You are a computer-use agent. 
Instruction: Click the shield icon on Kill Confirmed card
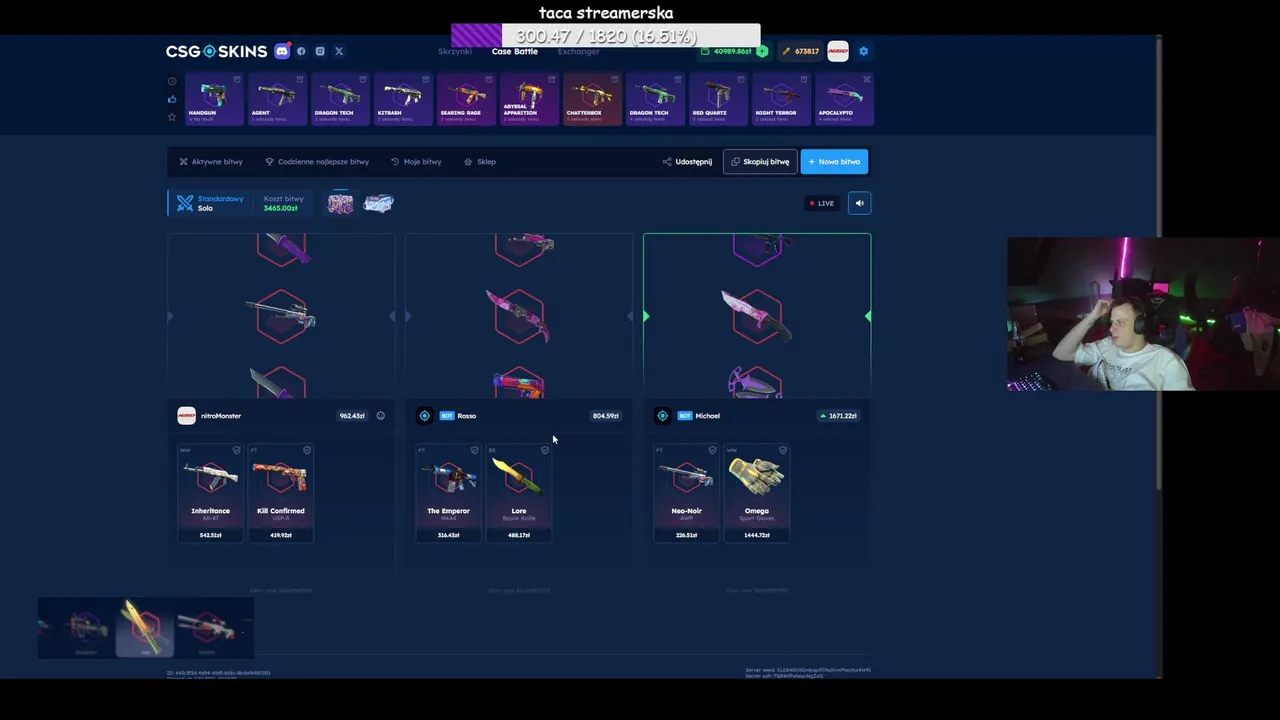pyautogui.click(x=306, y=451)
